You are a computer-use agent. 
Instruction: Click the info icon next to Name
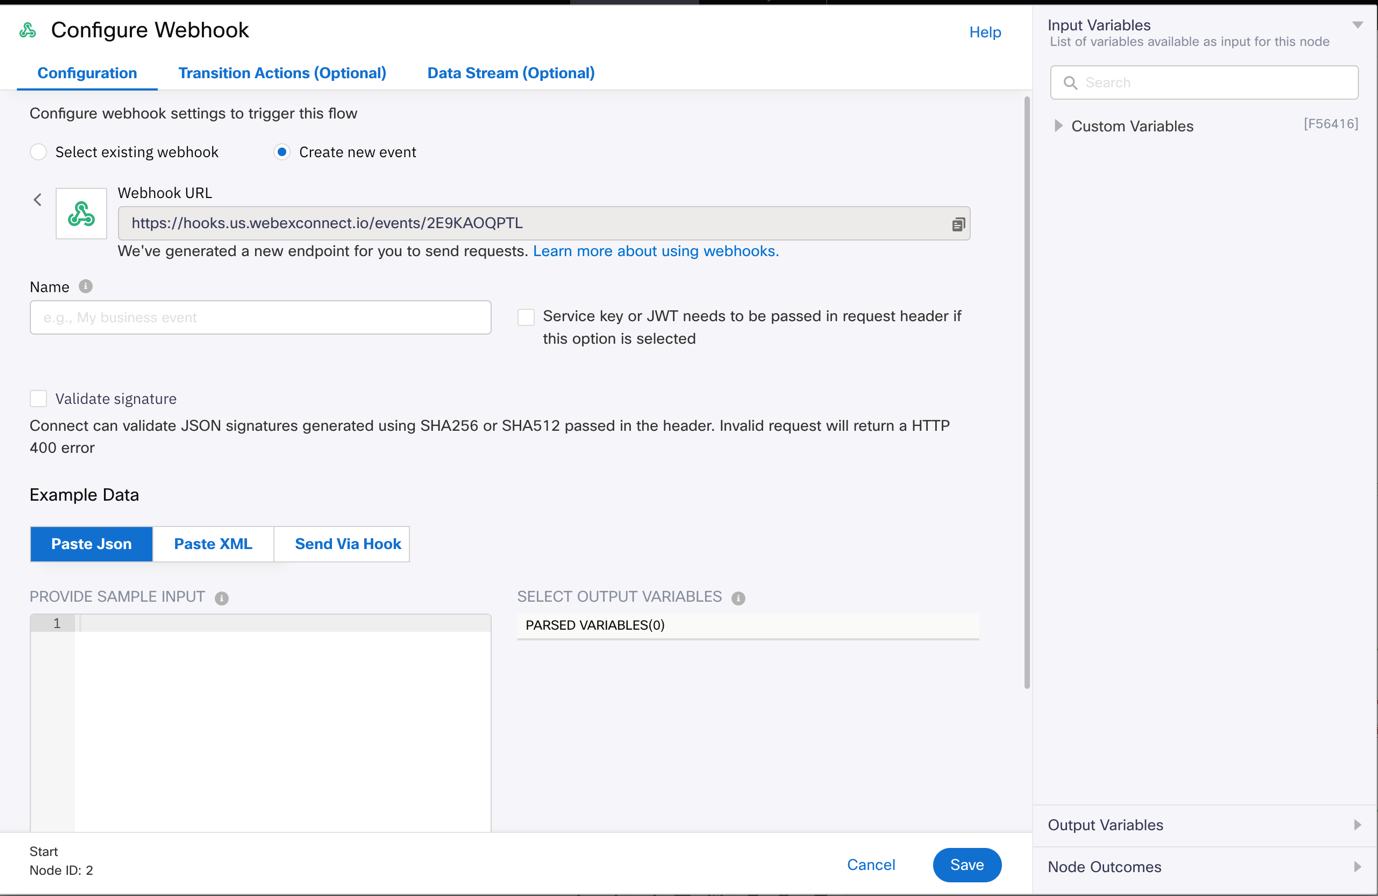coord(86,286)
